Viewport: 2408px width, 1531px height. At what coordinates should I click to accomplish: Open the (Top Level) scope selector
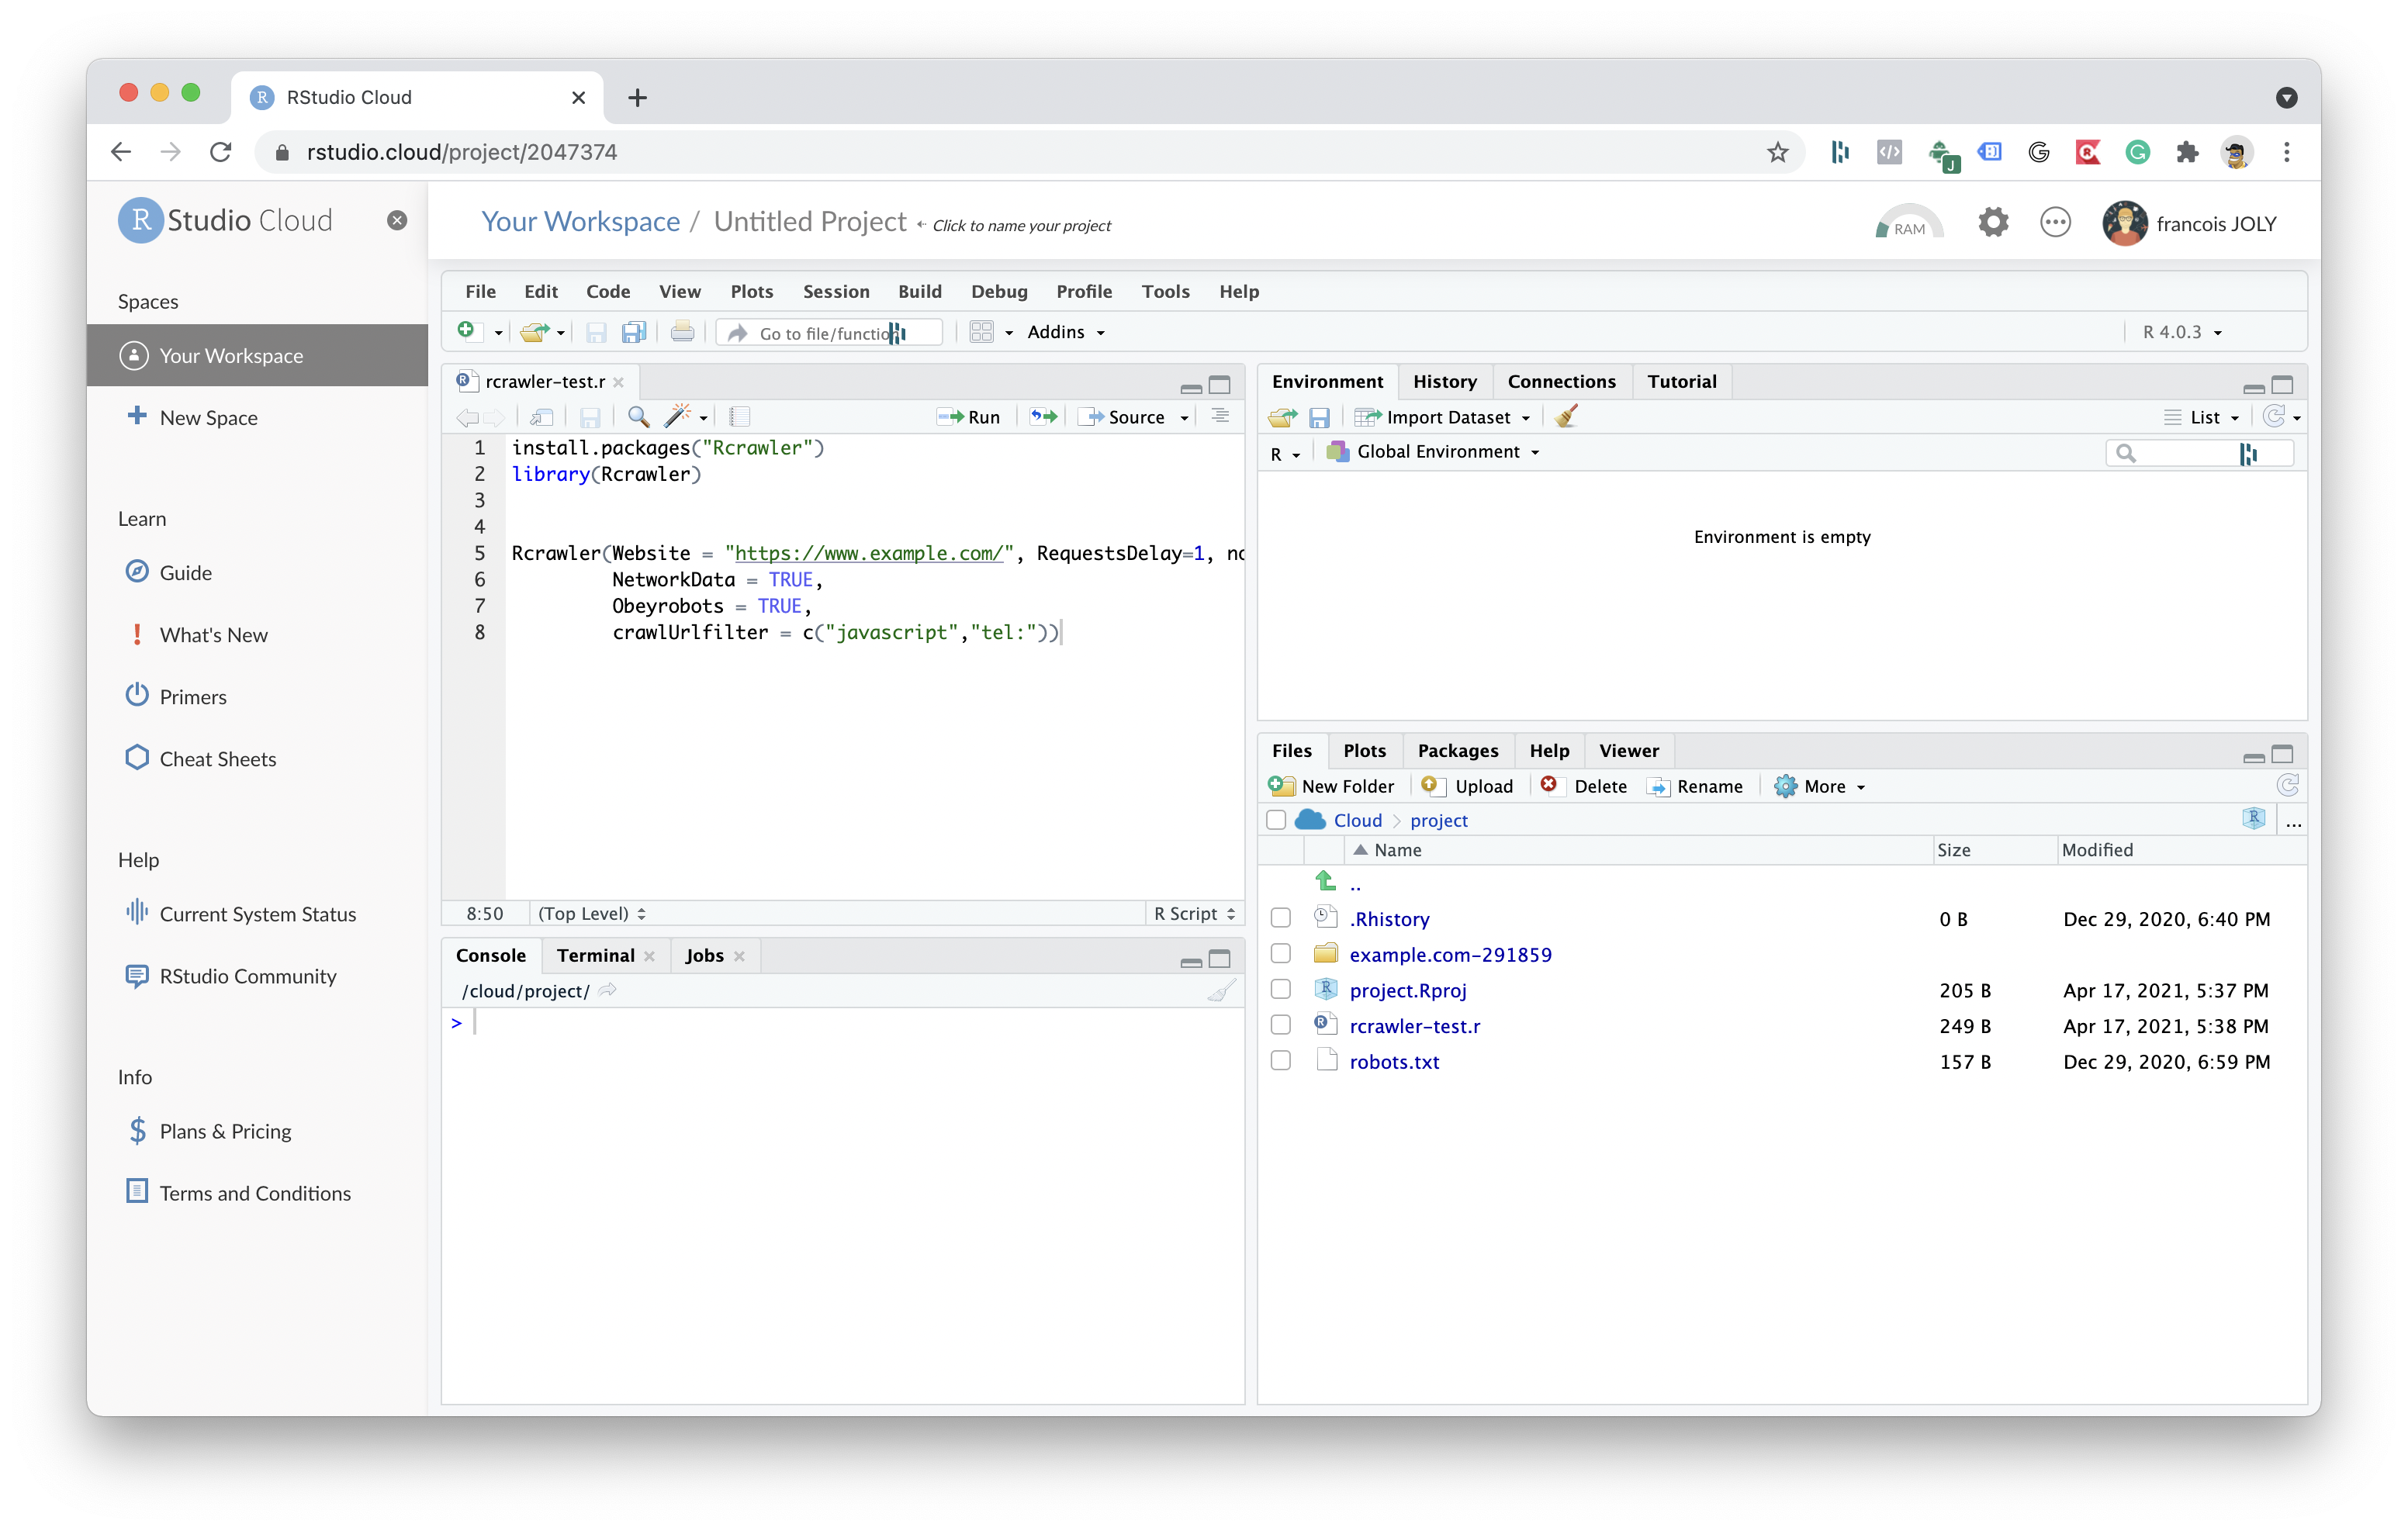click(591, 913)
